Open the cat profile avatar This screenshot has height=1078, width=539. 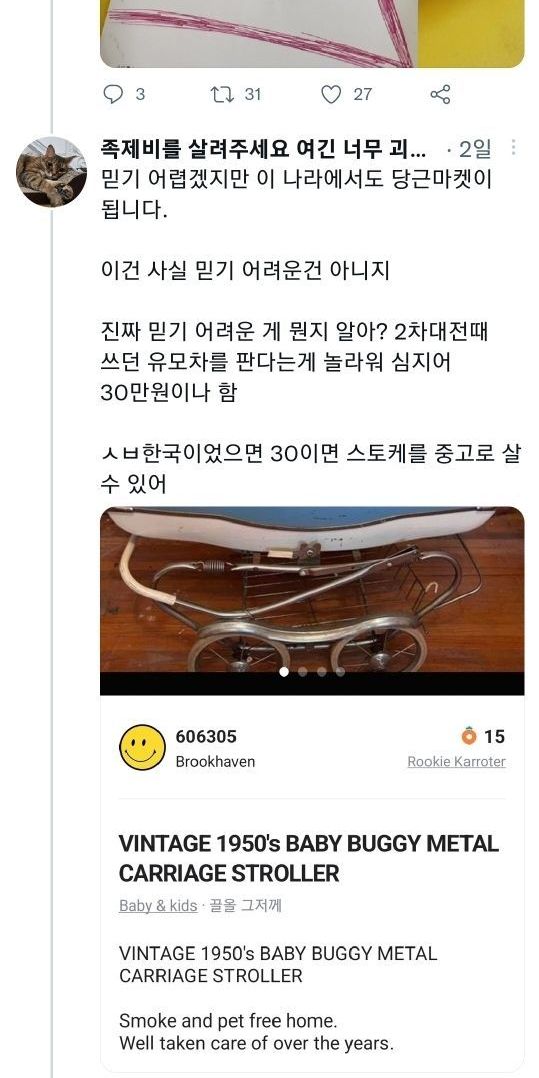click(x=52, y=172)
